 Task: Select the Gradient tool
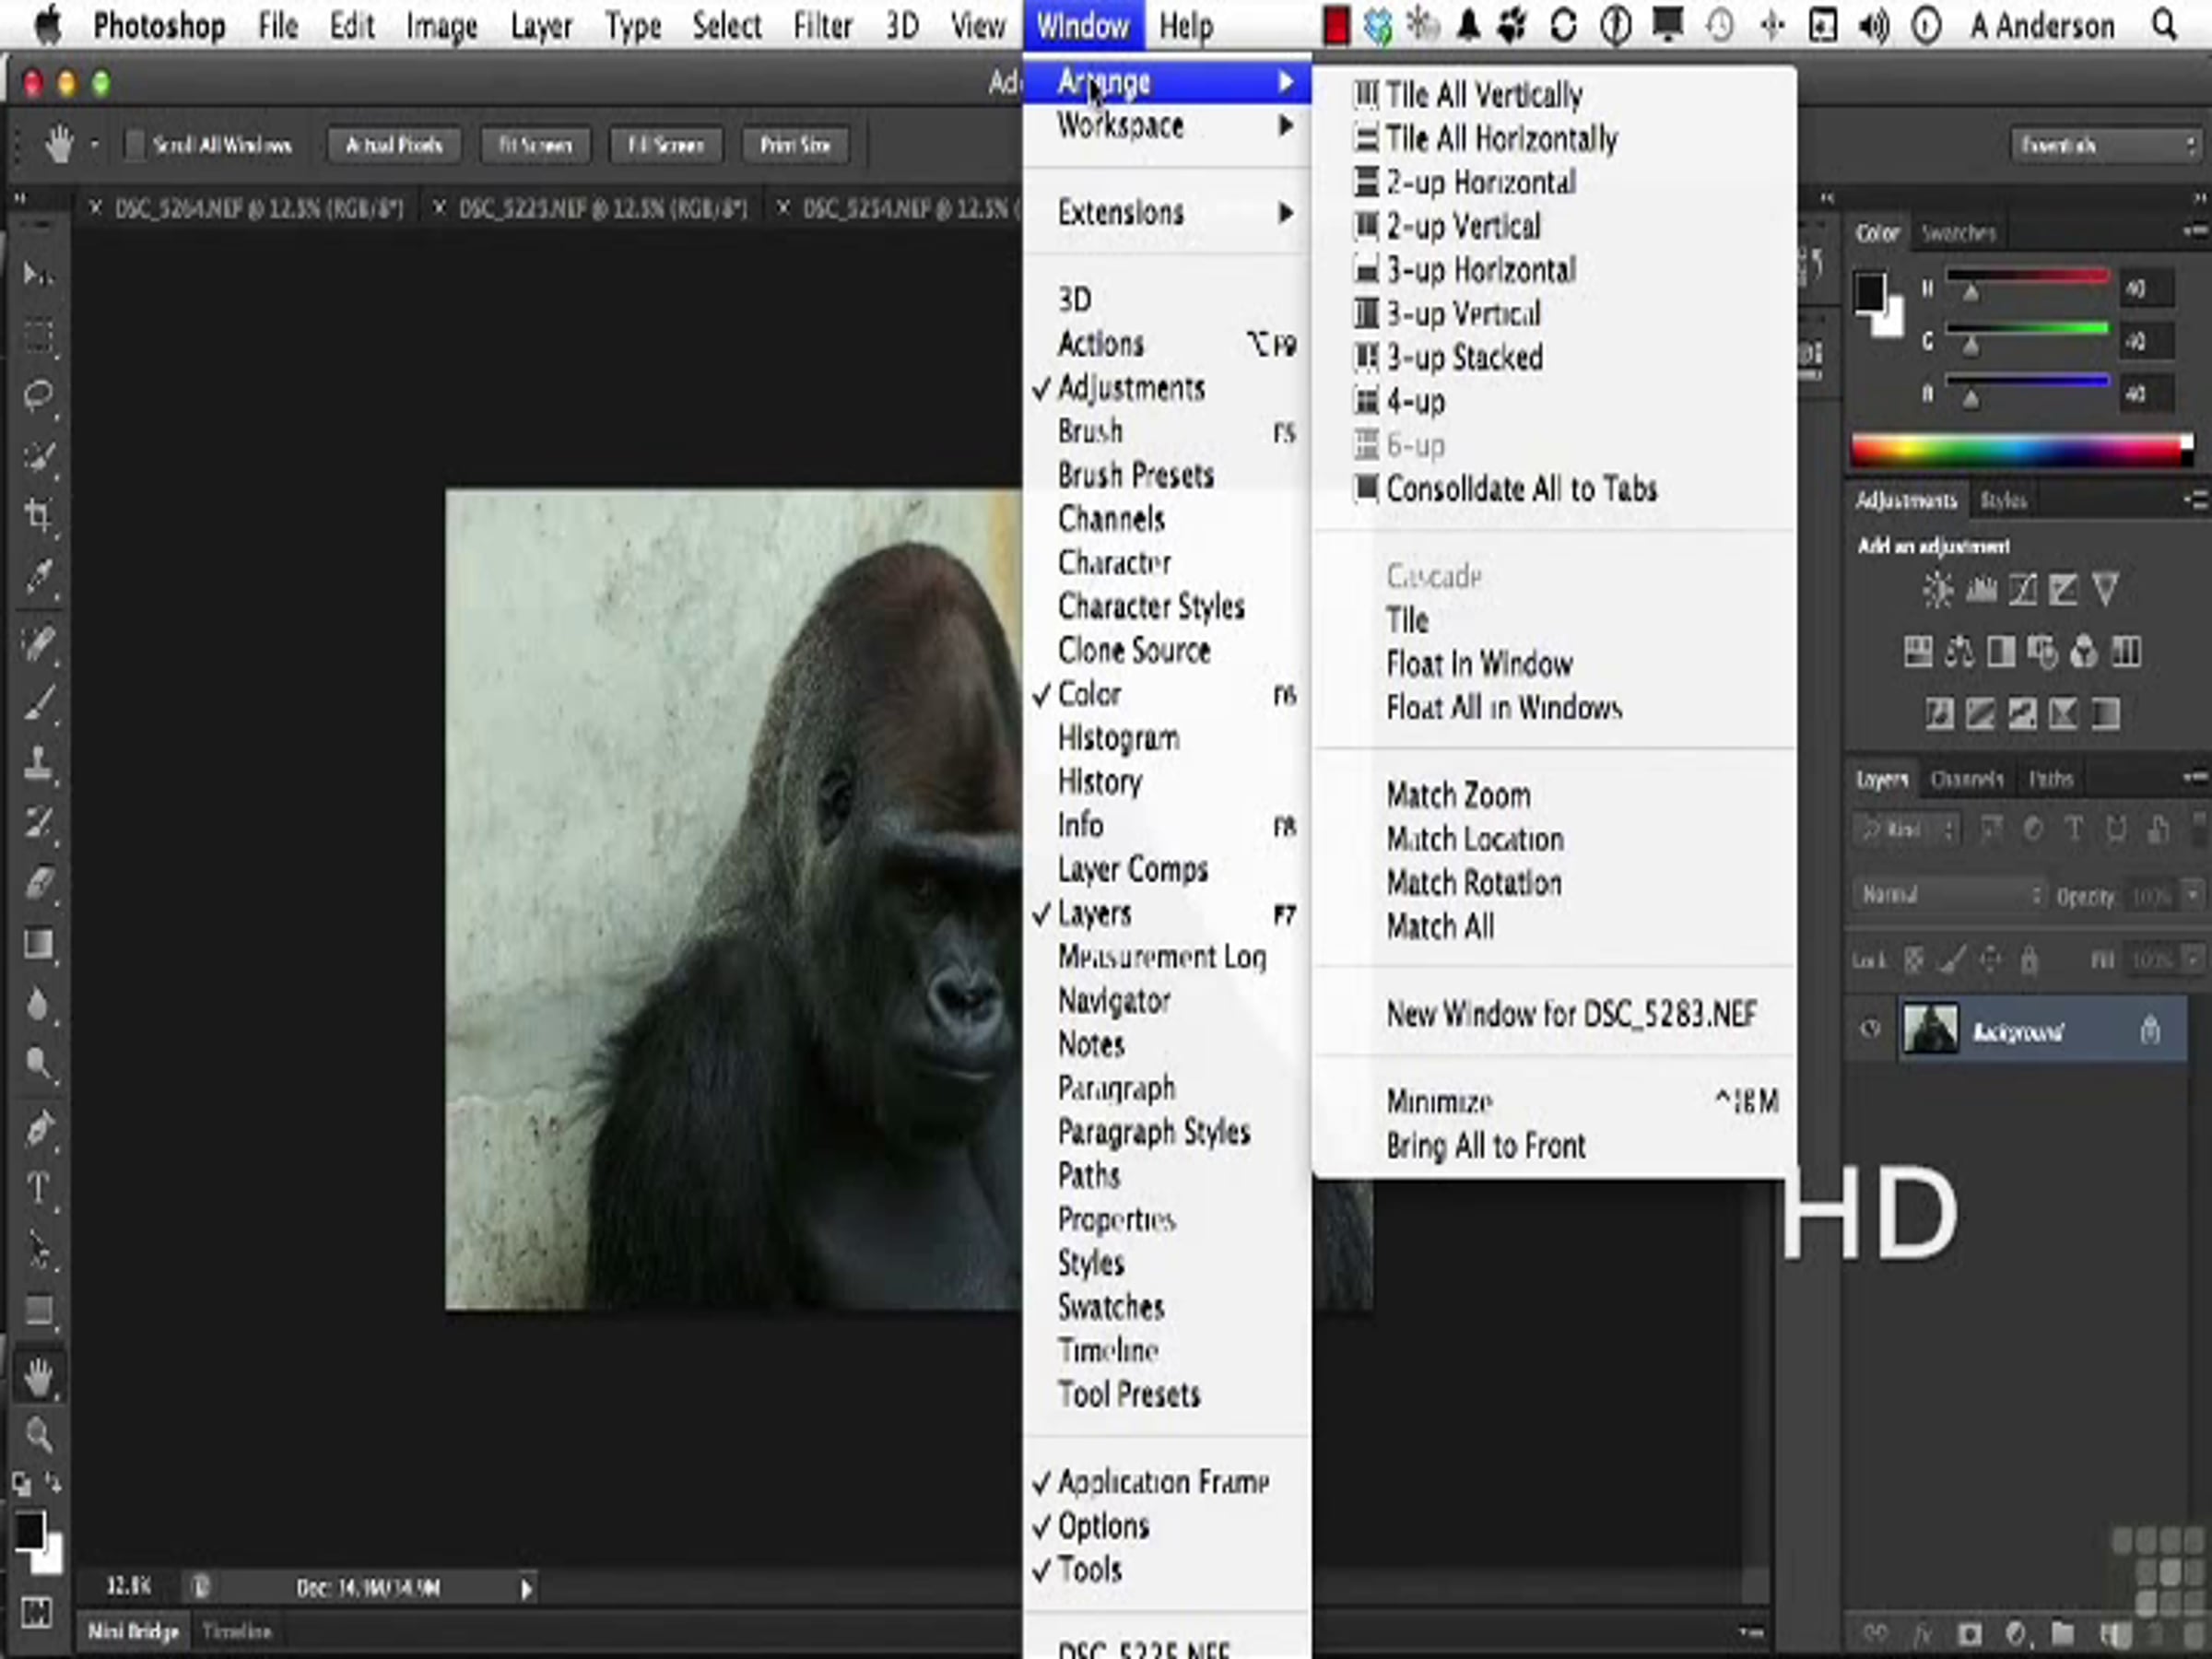(x=38, y=945)
